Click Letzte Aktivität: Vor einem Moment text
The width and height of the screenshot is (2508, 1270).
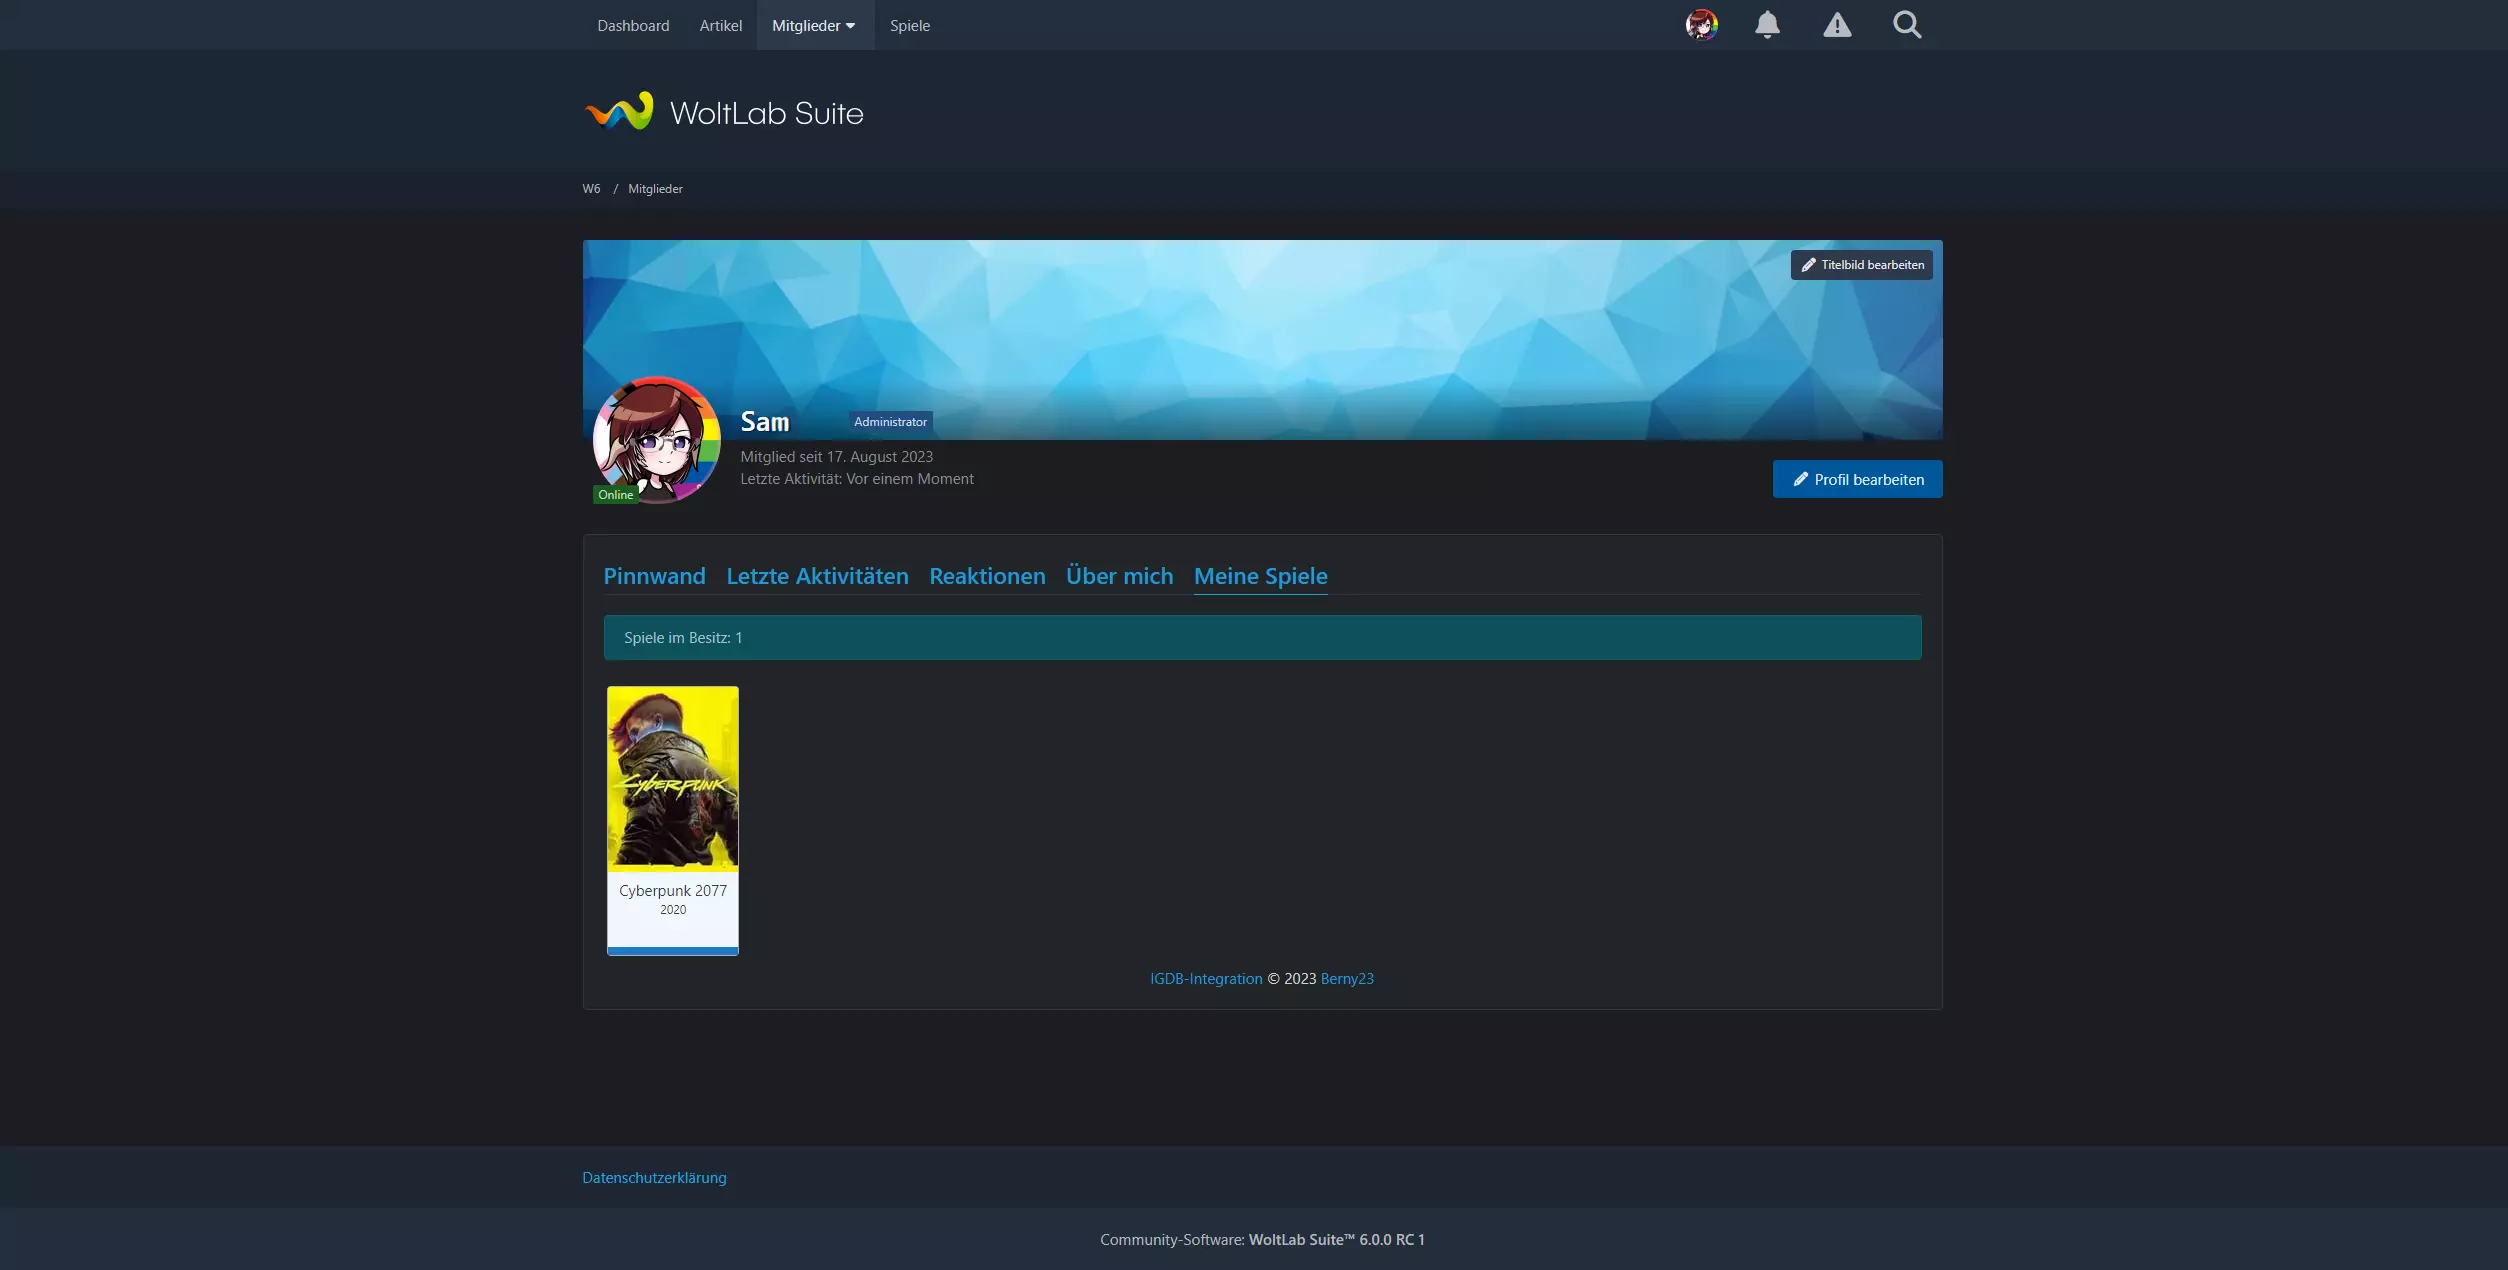click(x=856, y=479)
